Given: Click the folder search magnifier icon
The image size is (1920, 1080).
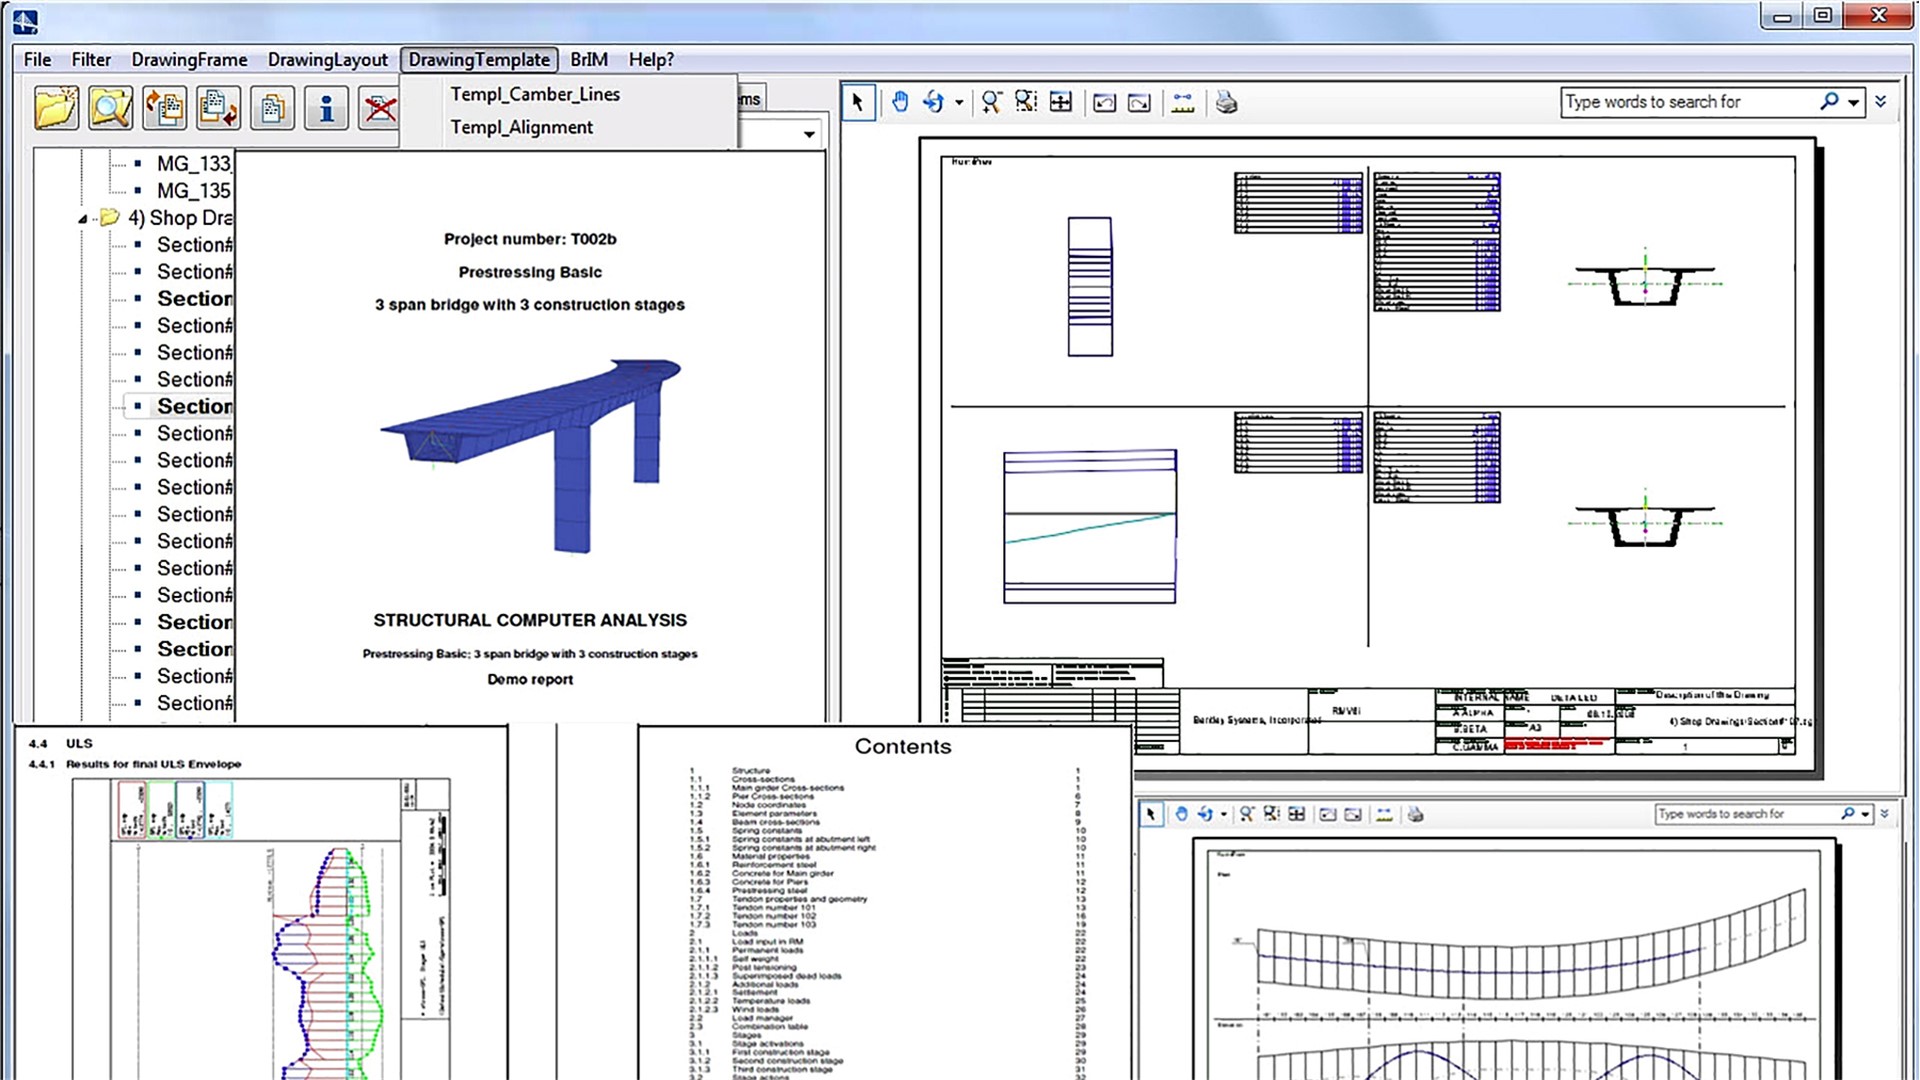Looking at the screenshot, I should [110, 107].
